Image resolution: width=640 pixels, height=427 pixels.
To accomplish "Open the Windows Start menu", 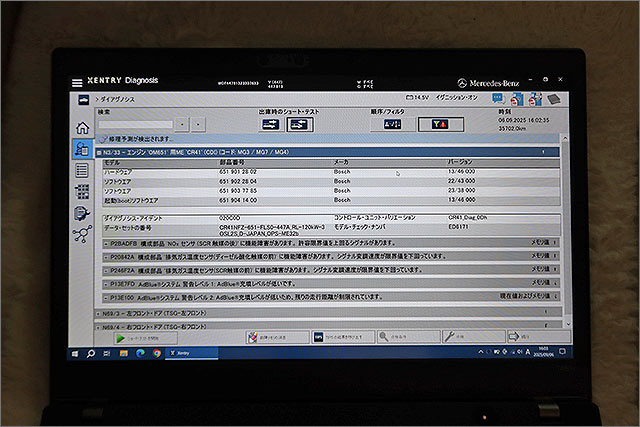I will point(75,354).
